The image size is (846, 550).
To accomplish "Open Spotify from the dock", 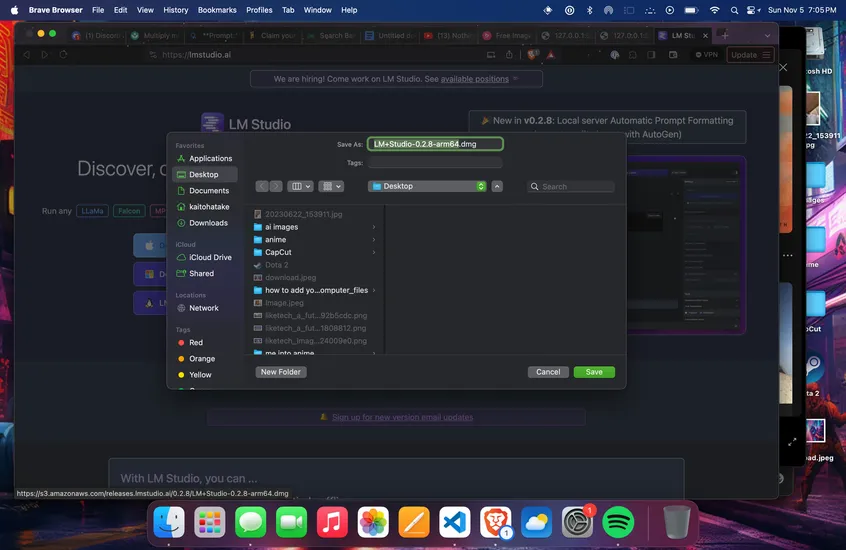I will coord(618,521).
